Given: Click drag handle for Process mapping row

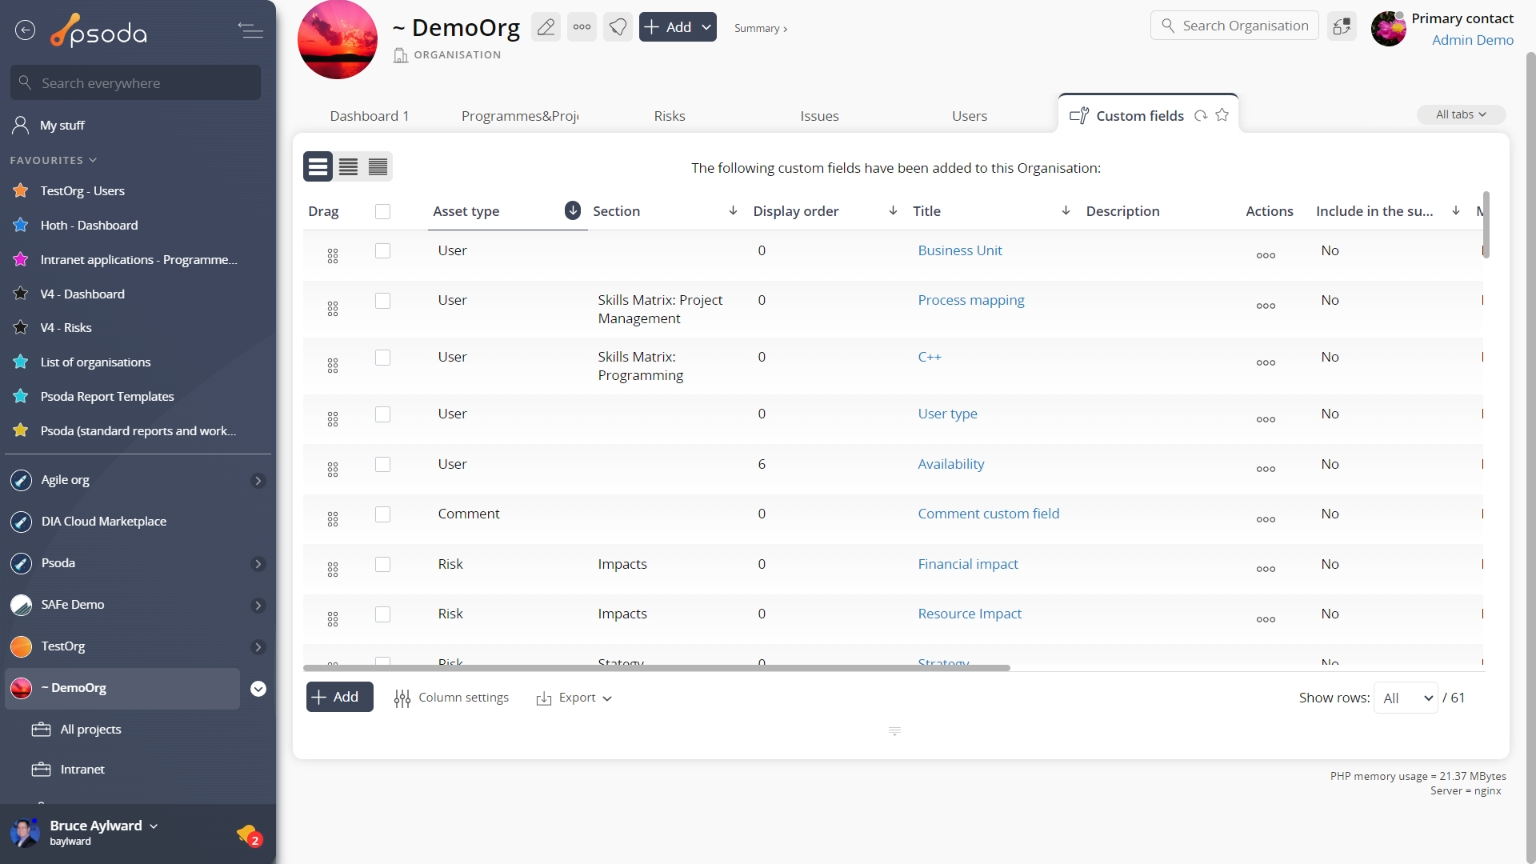Looking at the screenshot, I should (333, 309).
